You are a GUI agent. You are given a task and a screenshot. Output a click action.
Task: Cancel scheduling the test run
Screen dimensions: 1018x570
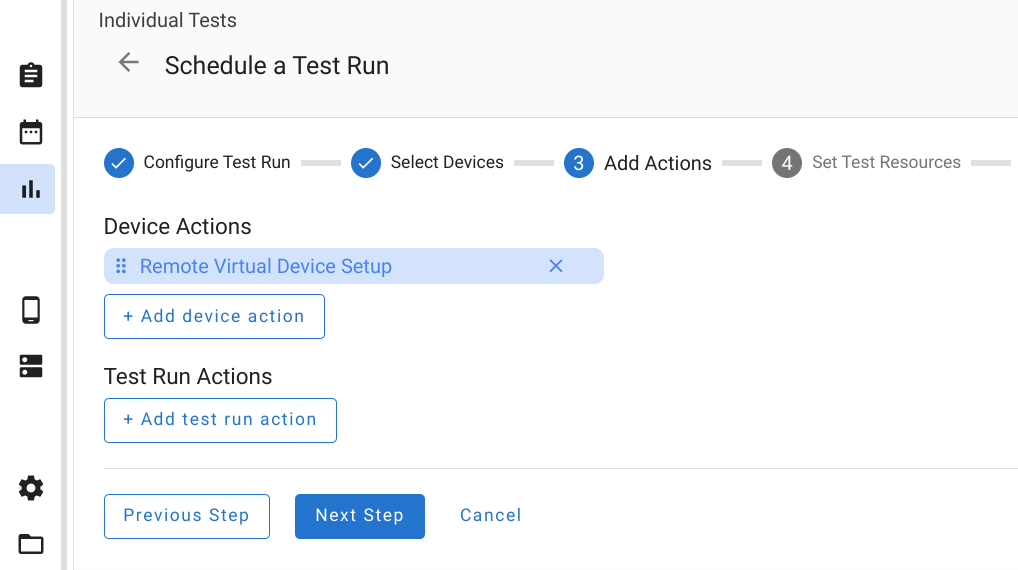(490, 516)
